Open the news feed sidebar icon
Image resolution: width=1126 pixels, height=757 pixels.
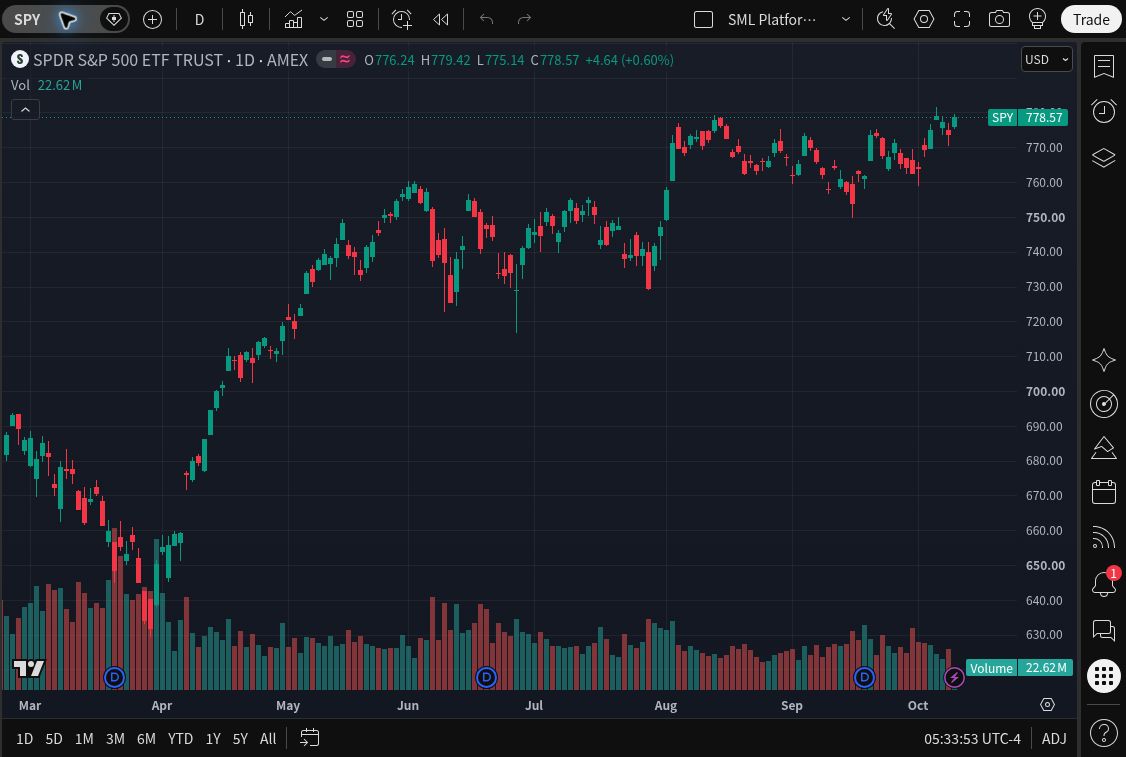click(1104, 537)
